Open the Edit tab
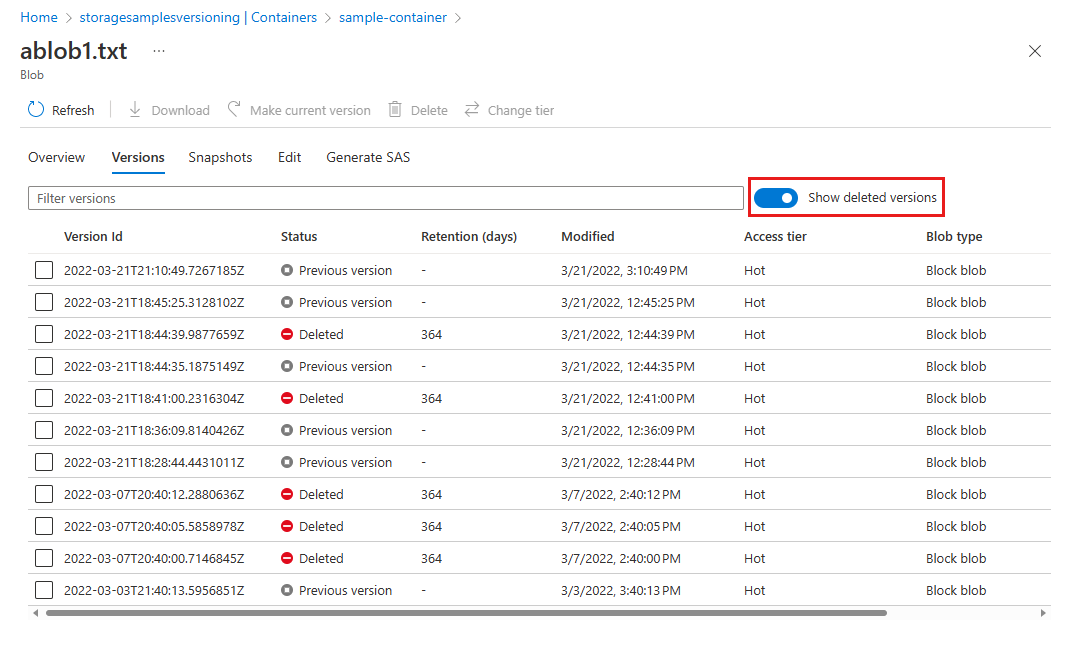 [x=289, y=157]
